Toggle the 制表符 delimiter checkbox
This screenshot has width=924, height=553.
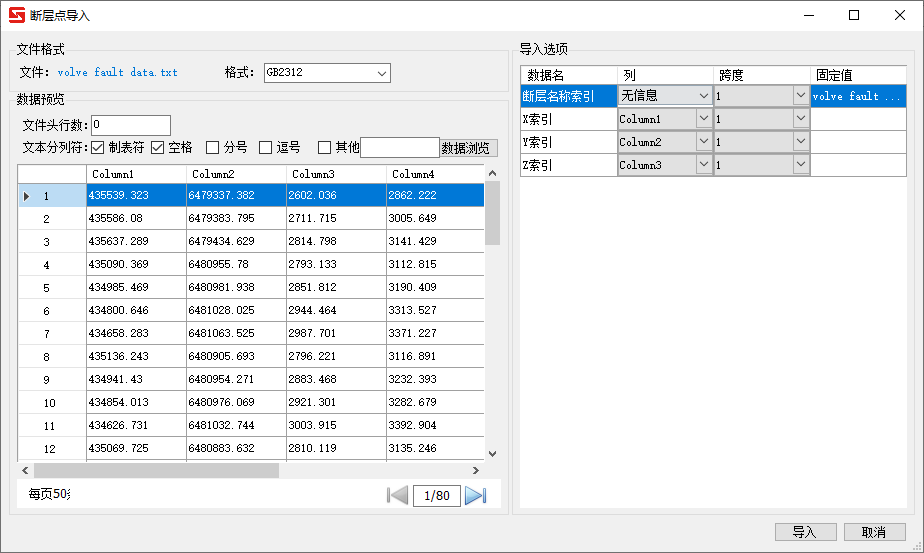tap(98, 147)
